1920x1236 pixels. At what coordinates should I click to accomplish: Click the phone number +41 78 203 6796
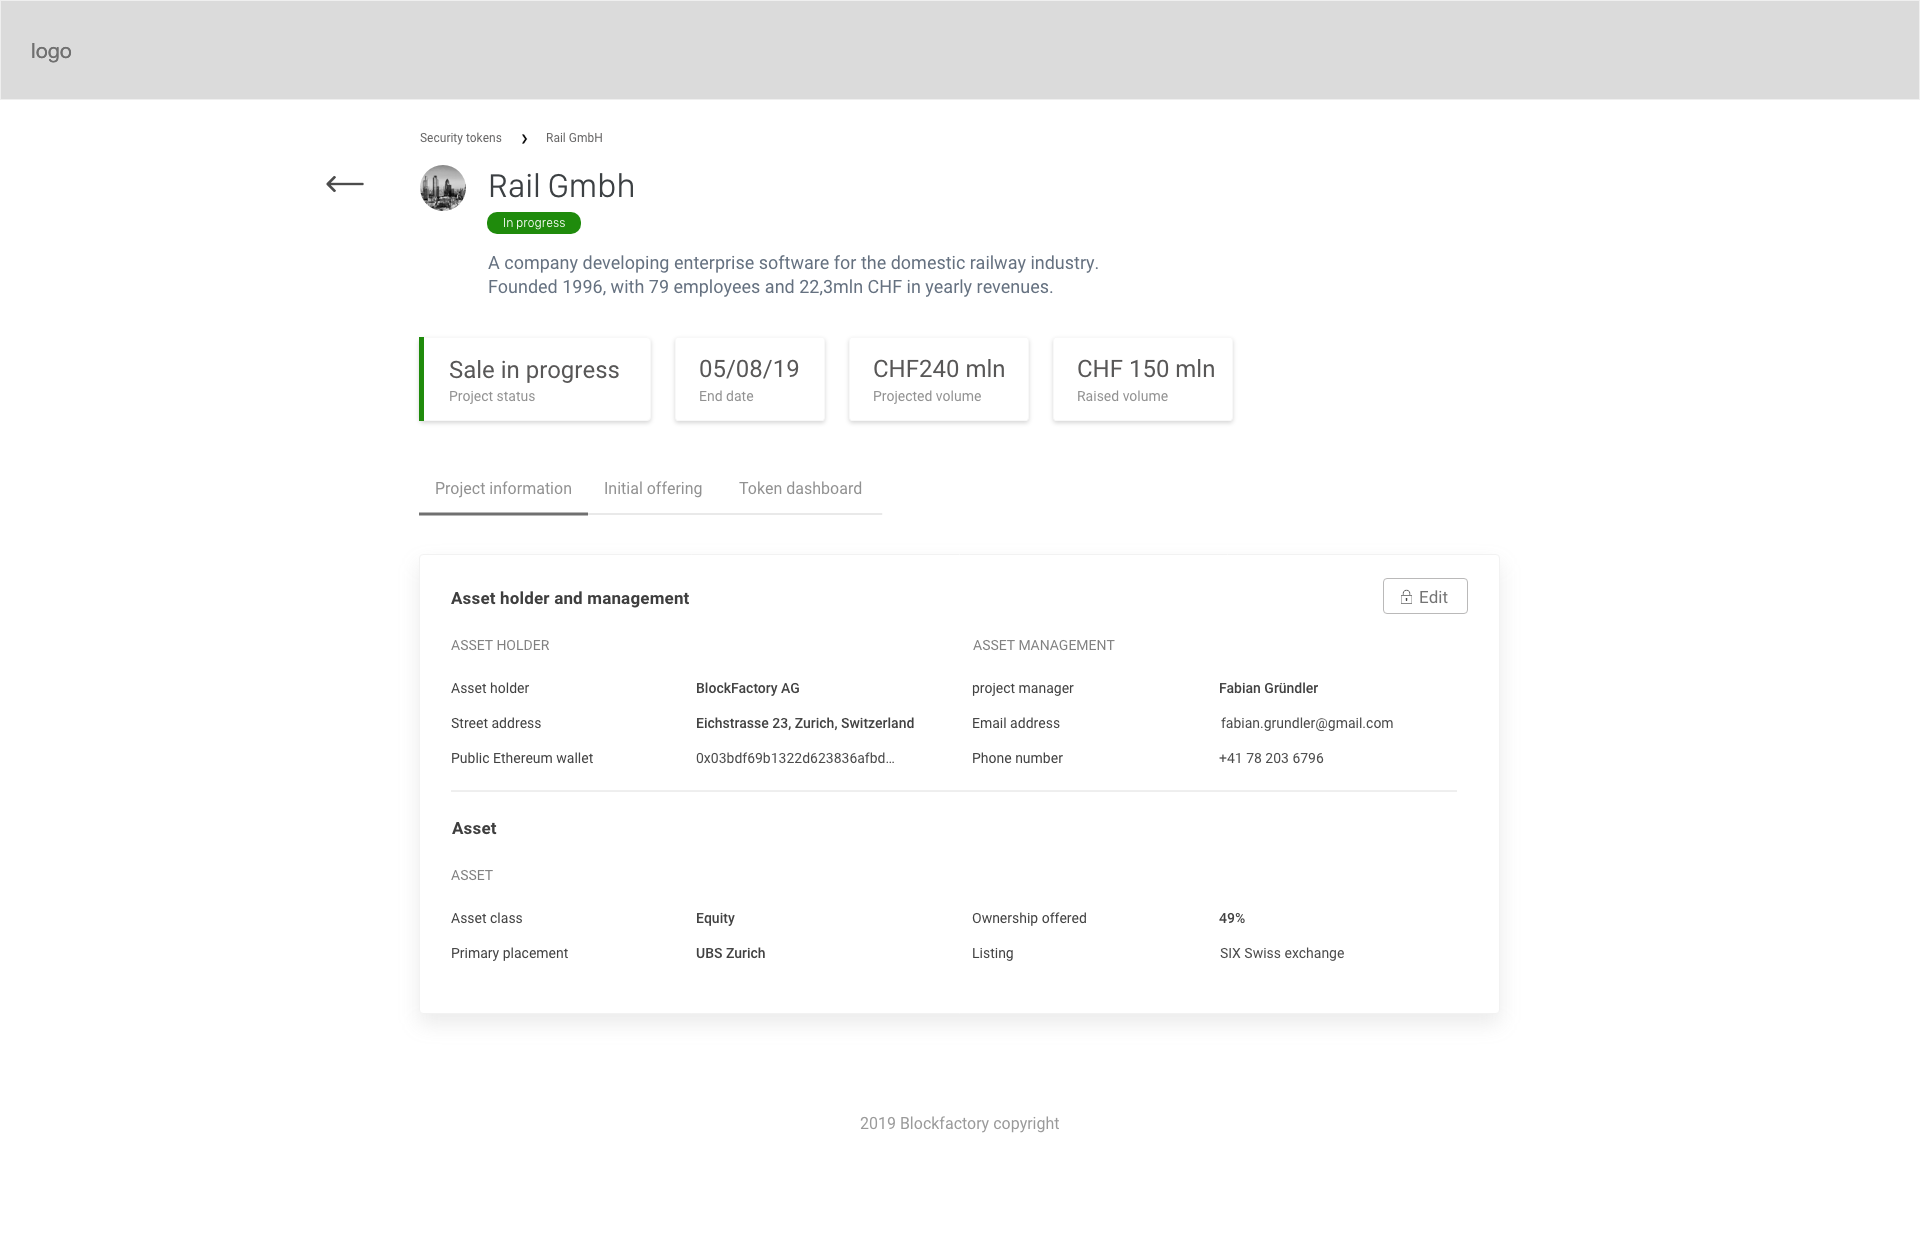click(1271, 758)
